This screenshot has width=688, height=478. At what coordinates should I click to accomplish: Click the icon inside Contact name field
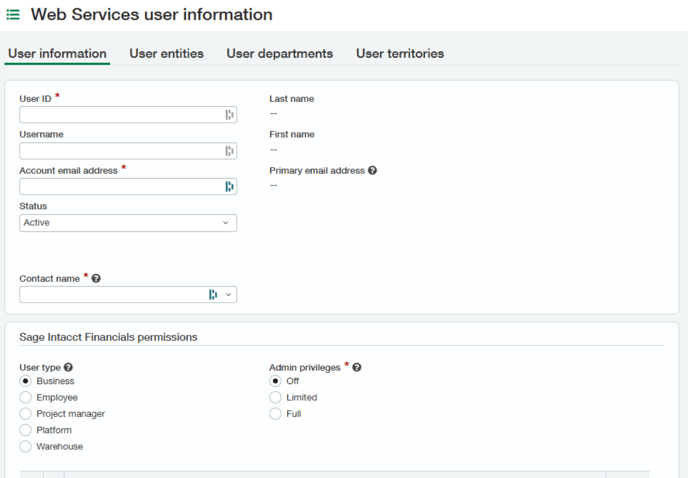[213, 295]
